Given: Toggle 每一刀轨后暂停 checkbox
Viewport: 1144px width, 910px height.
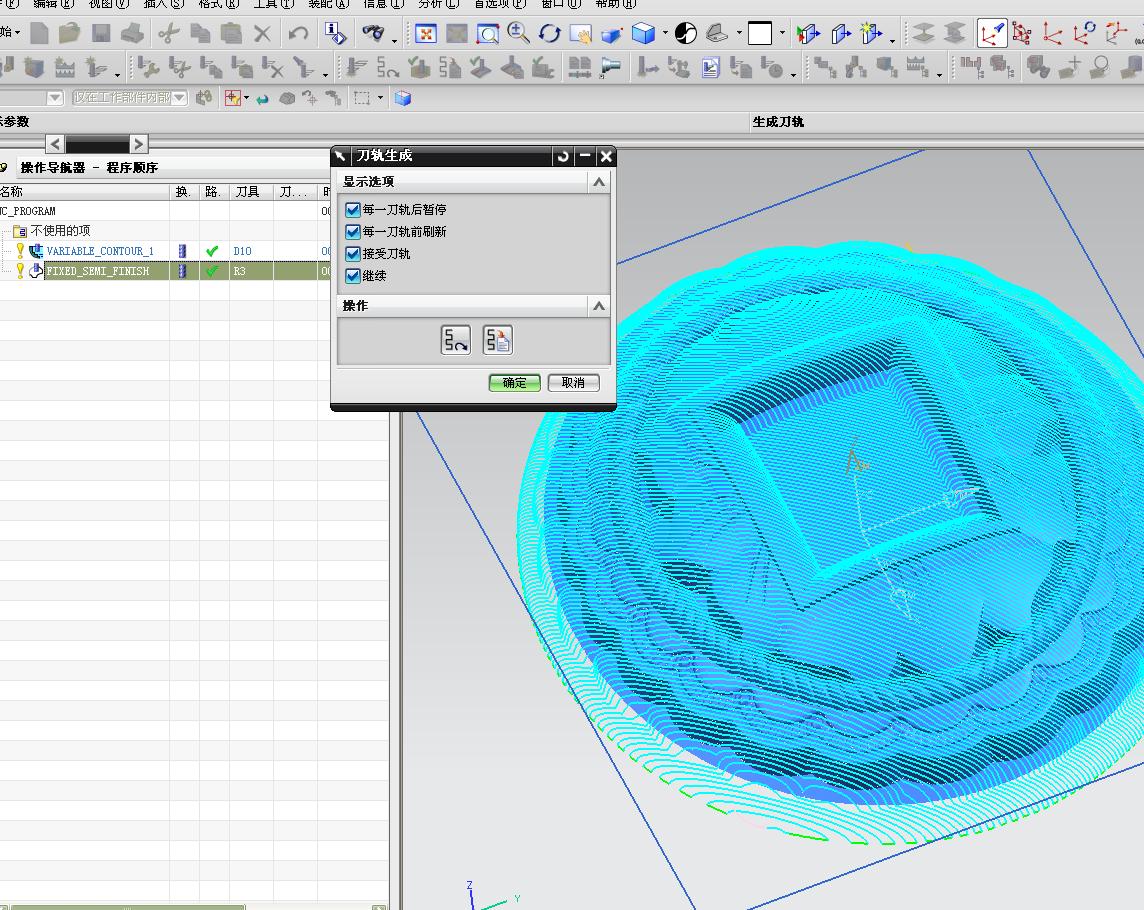Looking at the screenshot, I should (x=353, y=210).
